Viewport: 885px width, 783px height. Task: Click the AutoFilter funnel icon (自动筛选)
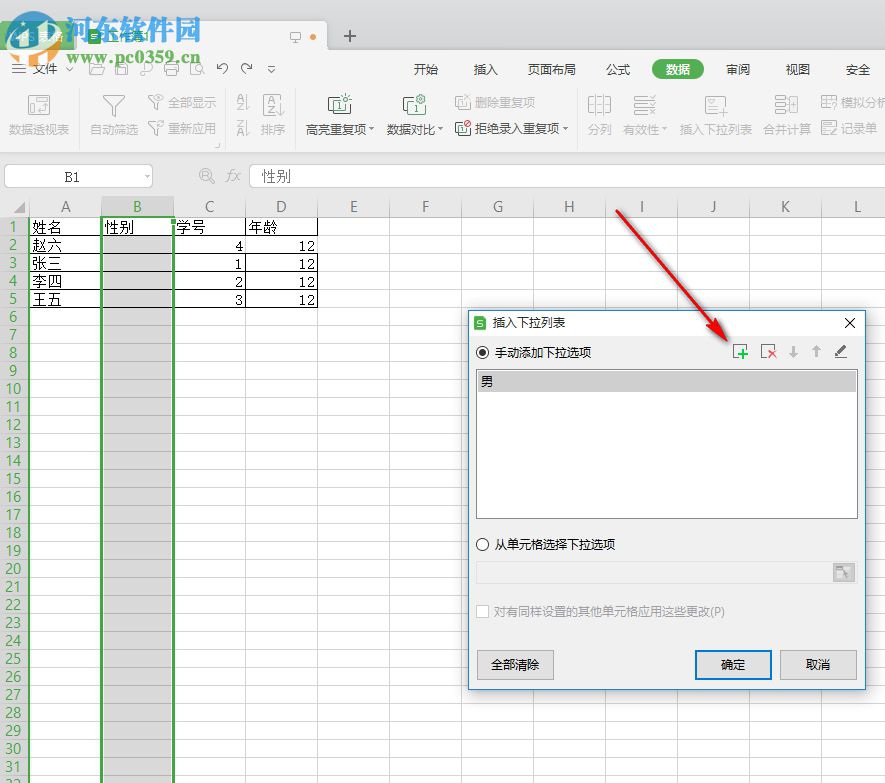pyautogui.click(x=114, y=115)
